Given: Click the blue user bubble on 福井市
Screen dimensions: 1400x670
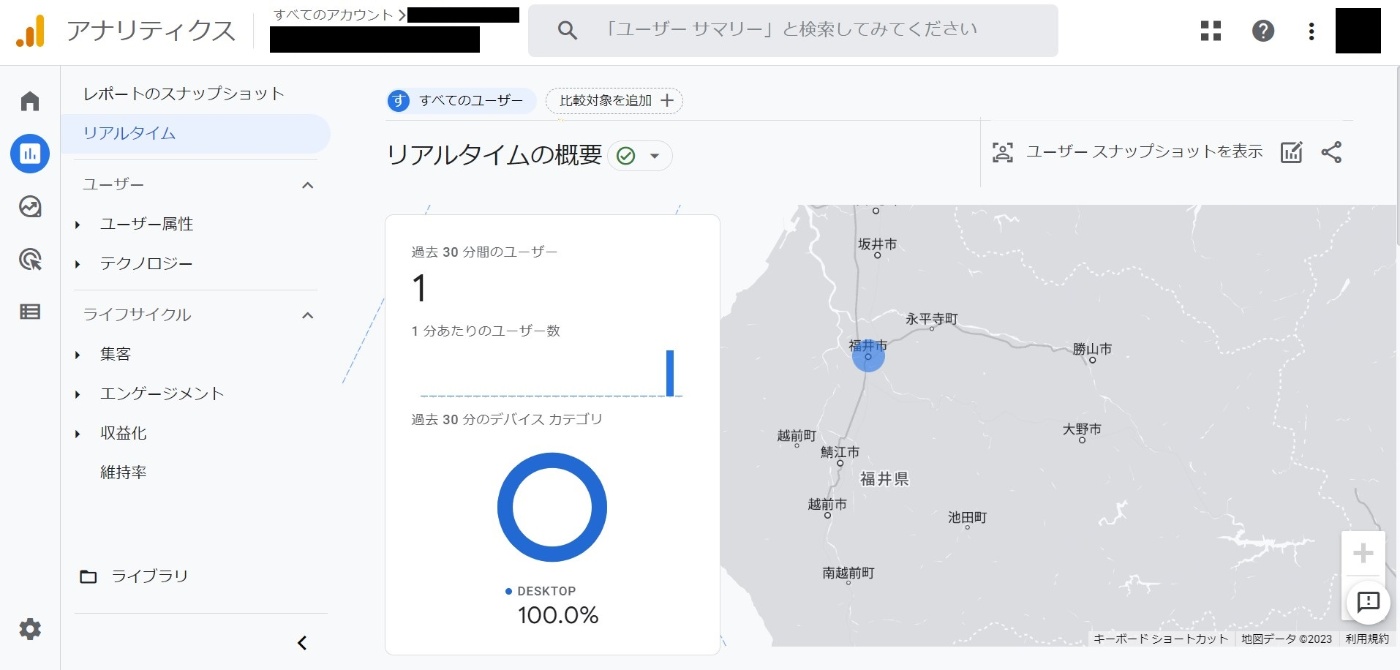Looking at the screenshot, I should [x=868, y=356].
